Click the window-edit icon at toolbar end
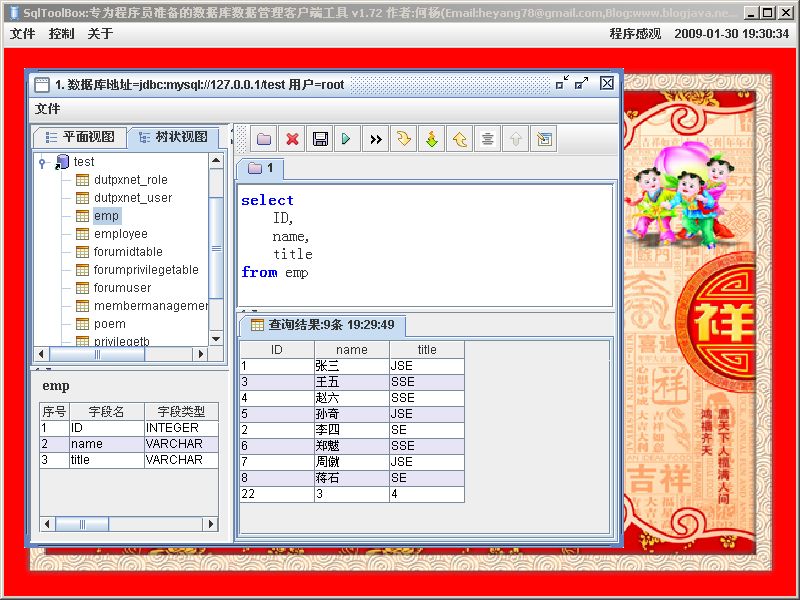 click(x=544, y=139)
